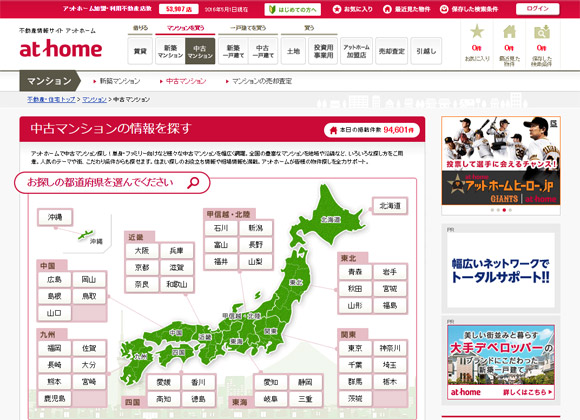Viewport: 580px width, 420px height.
Task: Click the 不動産・住宅トップ breadcrumb link
Action: click(51, 100)
